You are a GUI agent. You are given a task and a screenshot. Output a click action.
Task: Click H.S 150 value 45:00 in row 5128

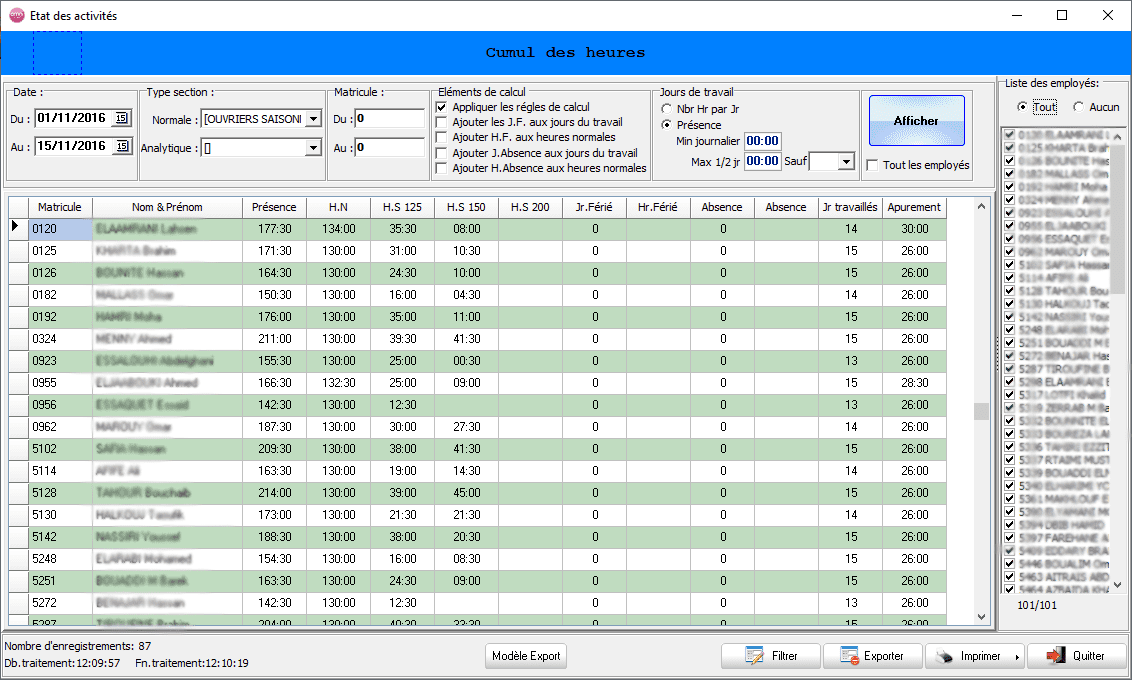click(x=466, y=492)
